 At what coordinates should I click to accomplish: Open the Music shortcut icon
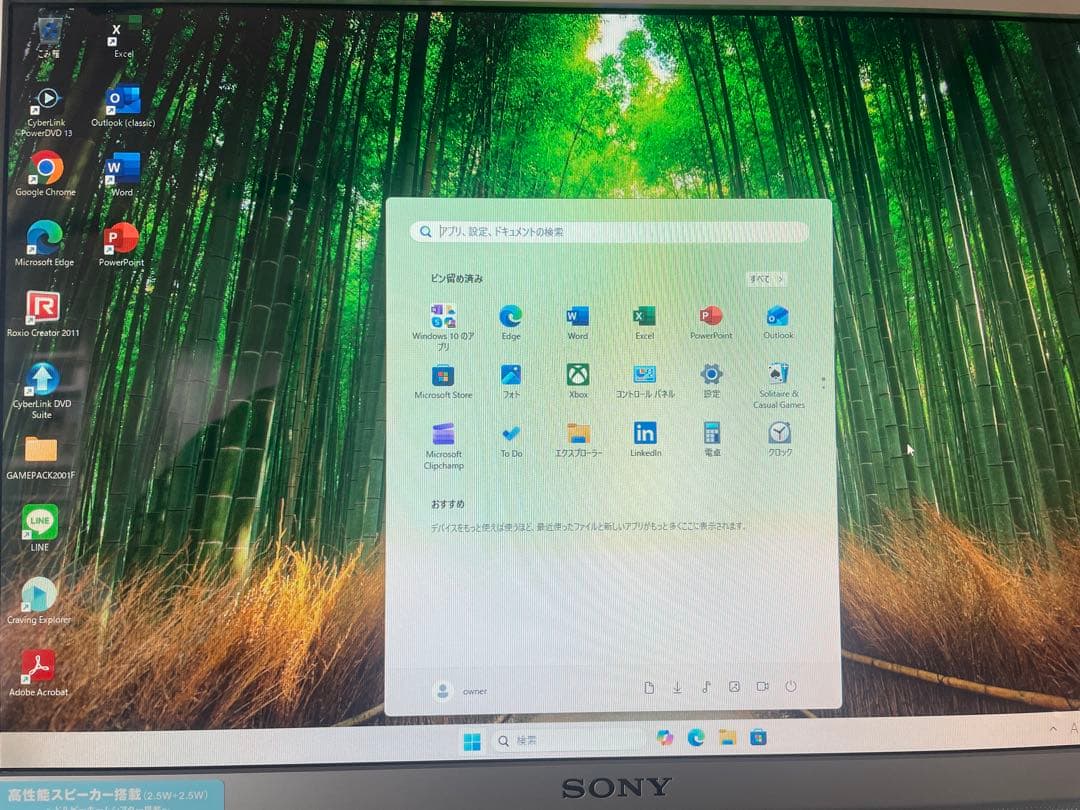pos(705,688)
